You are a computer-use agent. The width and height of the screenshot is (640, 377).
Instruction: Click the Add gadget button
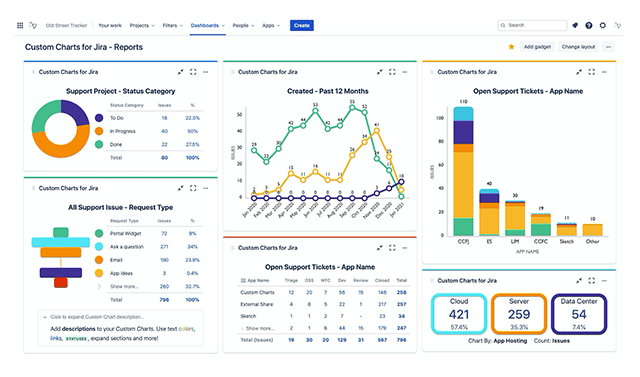pyautogui.click(x=537, y=47)
